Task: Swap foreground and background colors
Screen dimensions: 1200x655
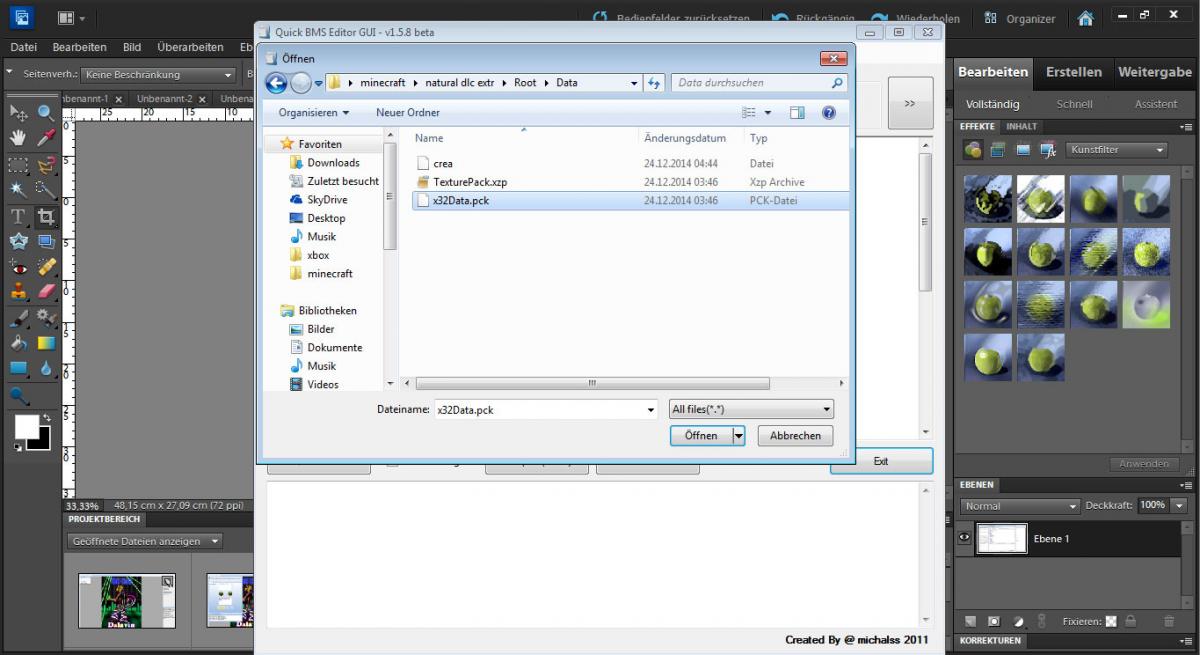Action: (x=45, y=418)
